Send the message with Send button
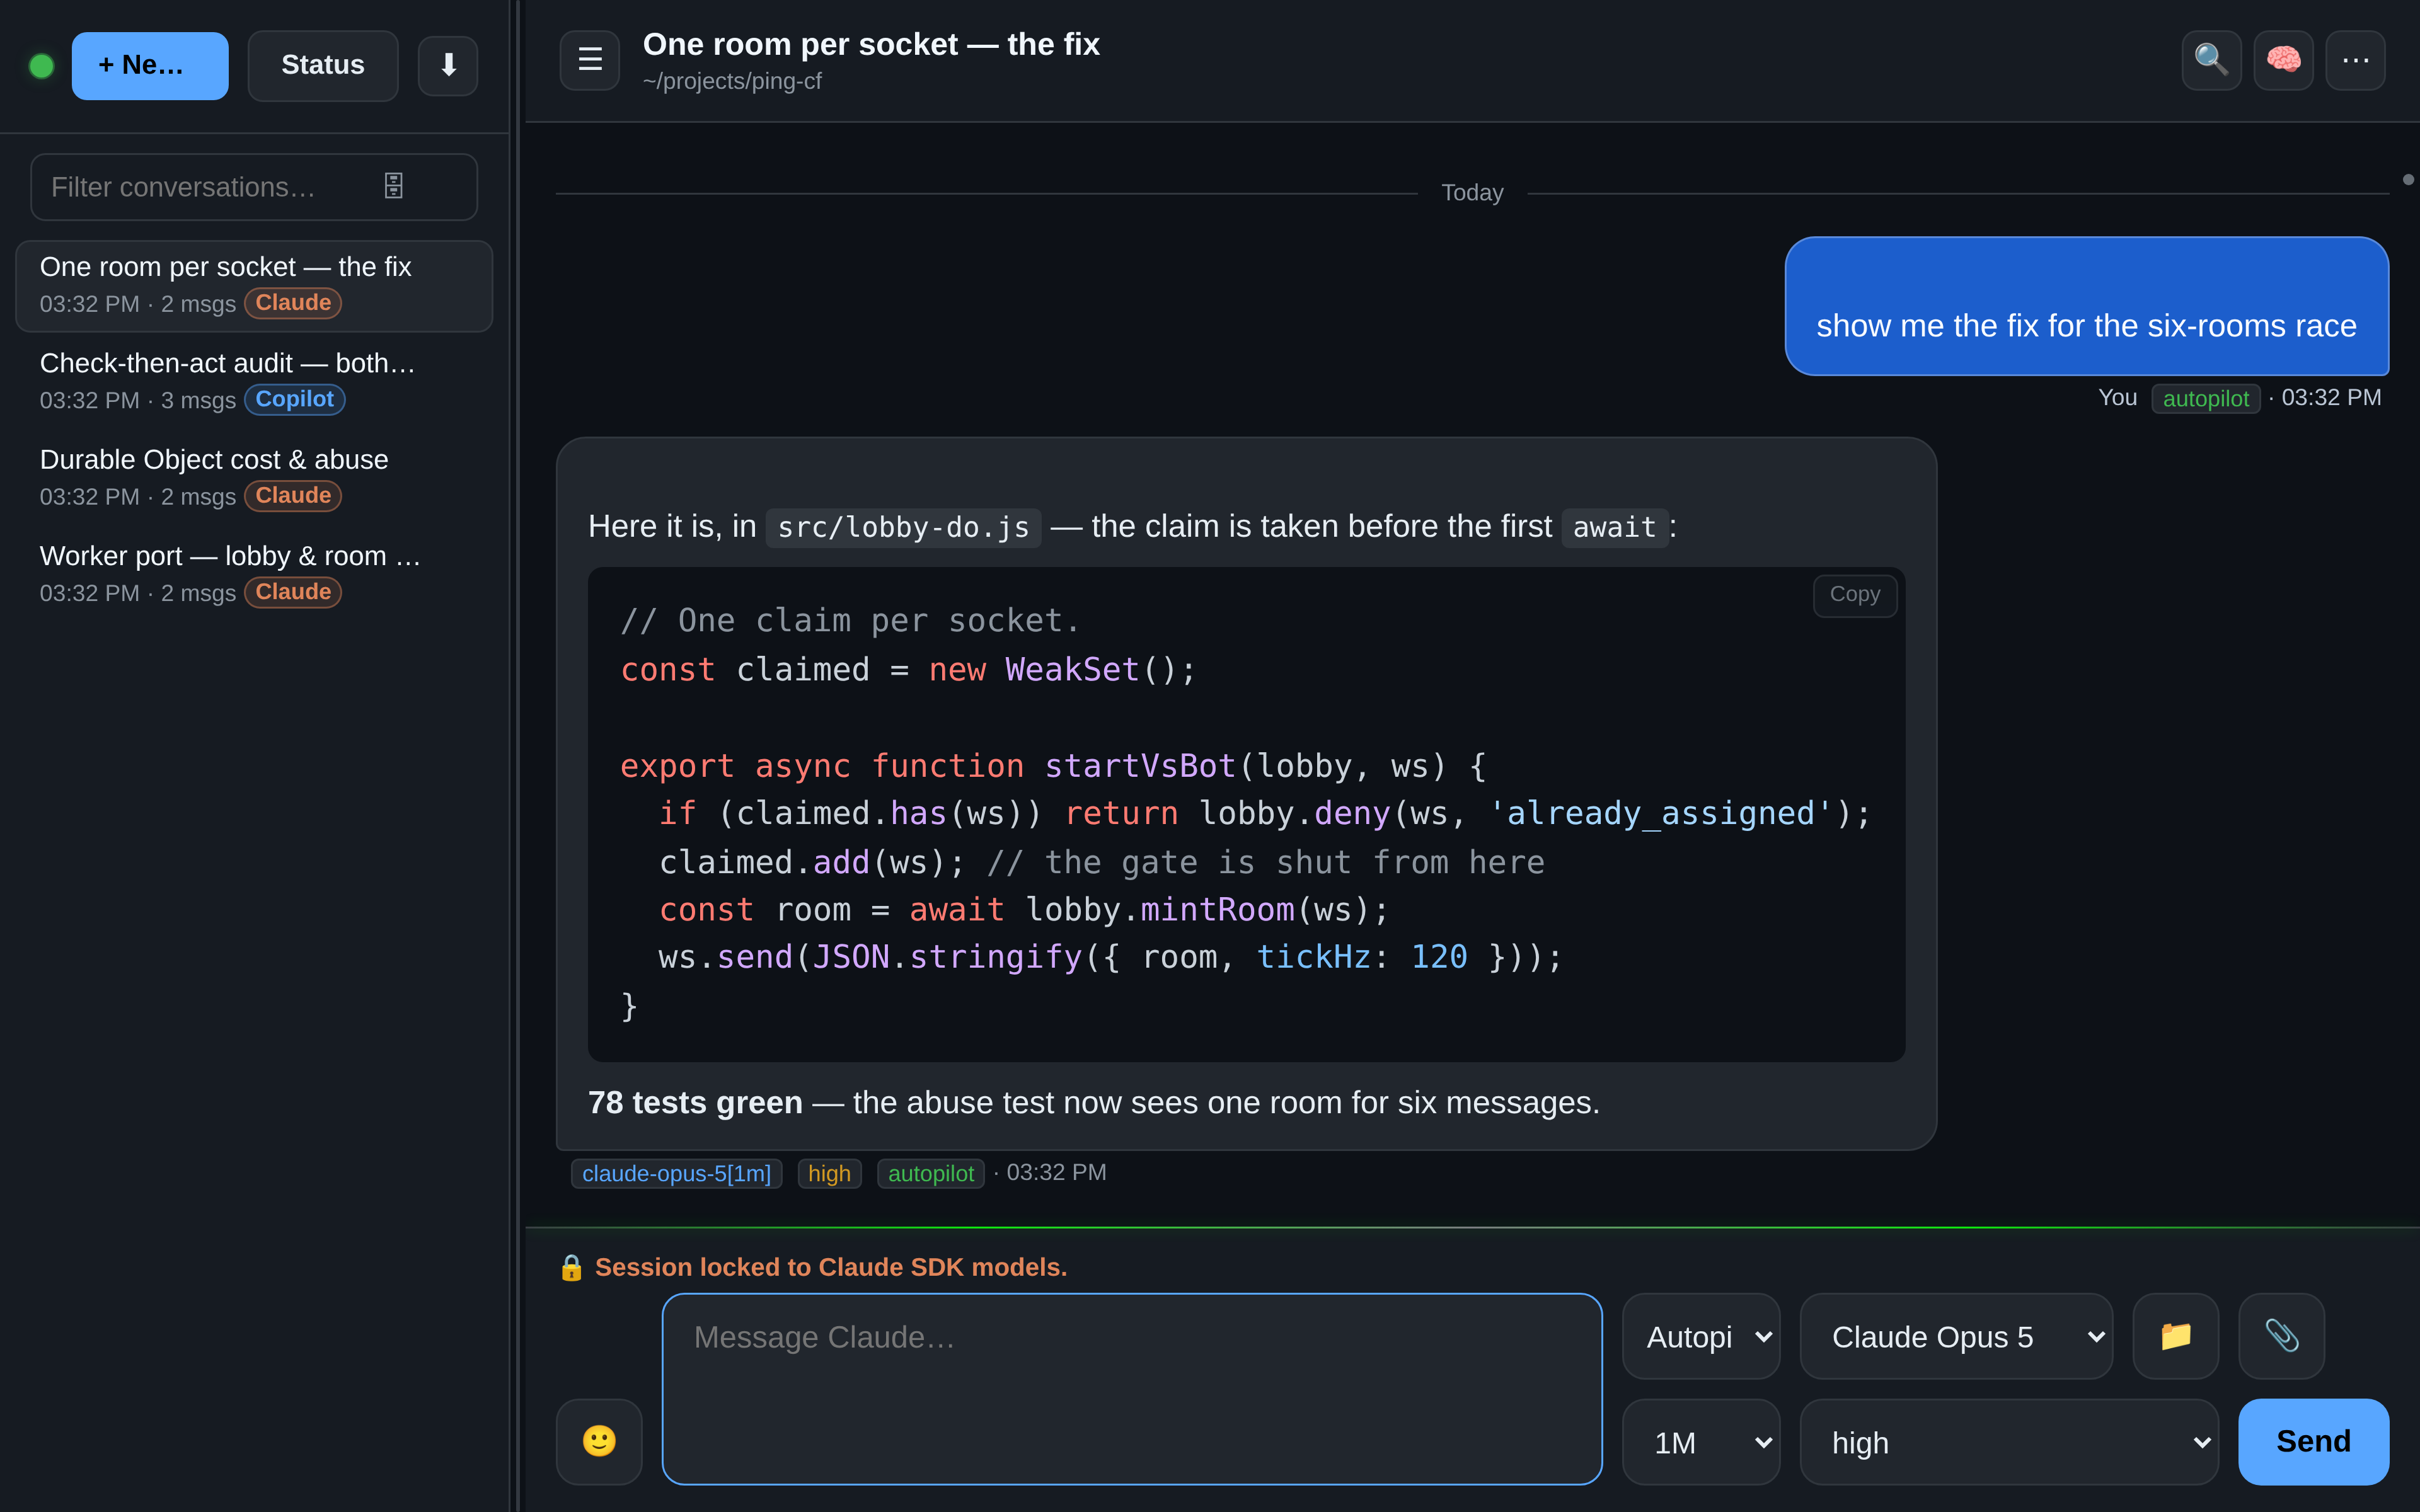Image resolution: width=2420 pixels, height=1512 pixels. [x=2313, y=1441]
